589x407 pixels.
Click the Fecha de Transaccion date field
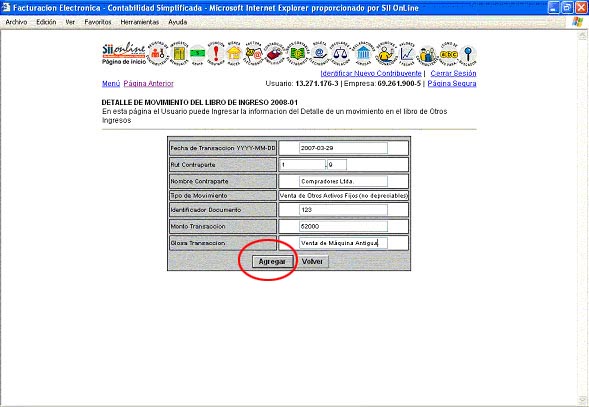[343, 148]
